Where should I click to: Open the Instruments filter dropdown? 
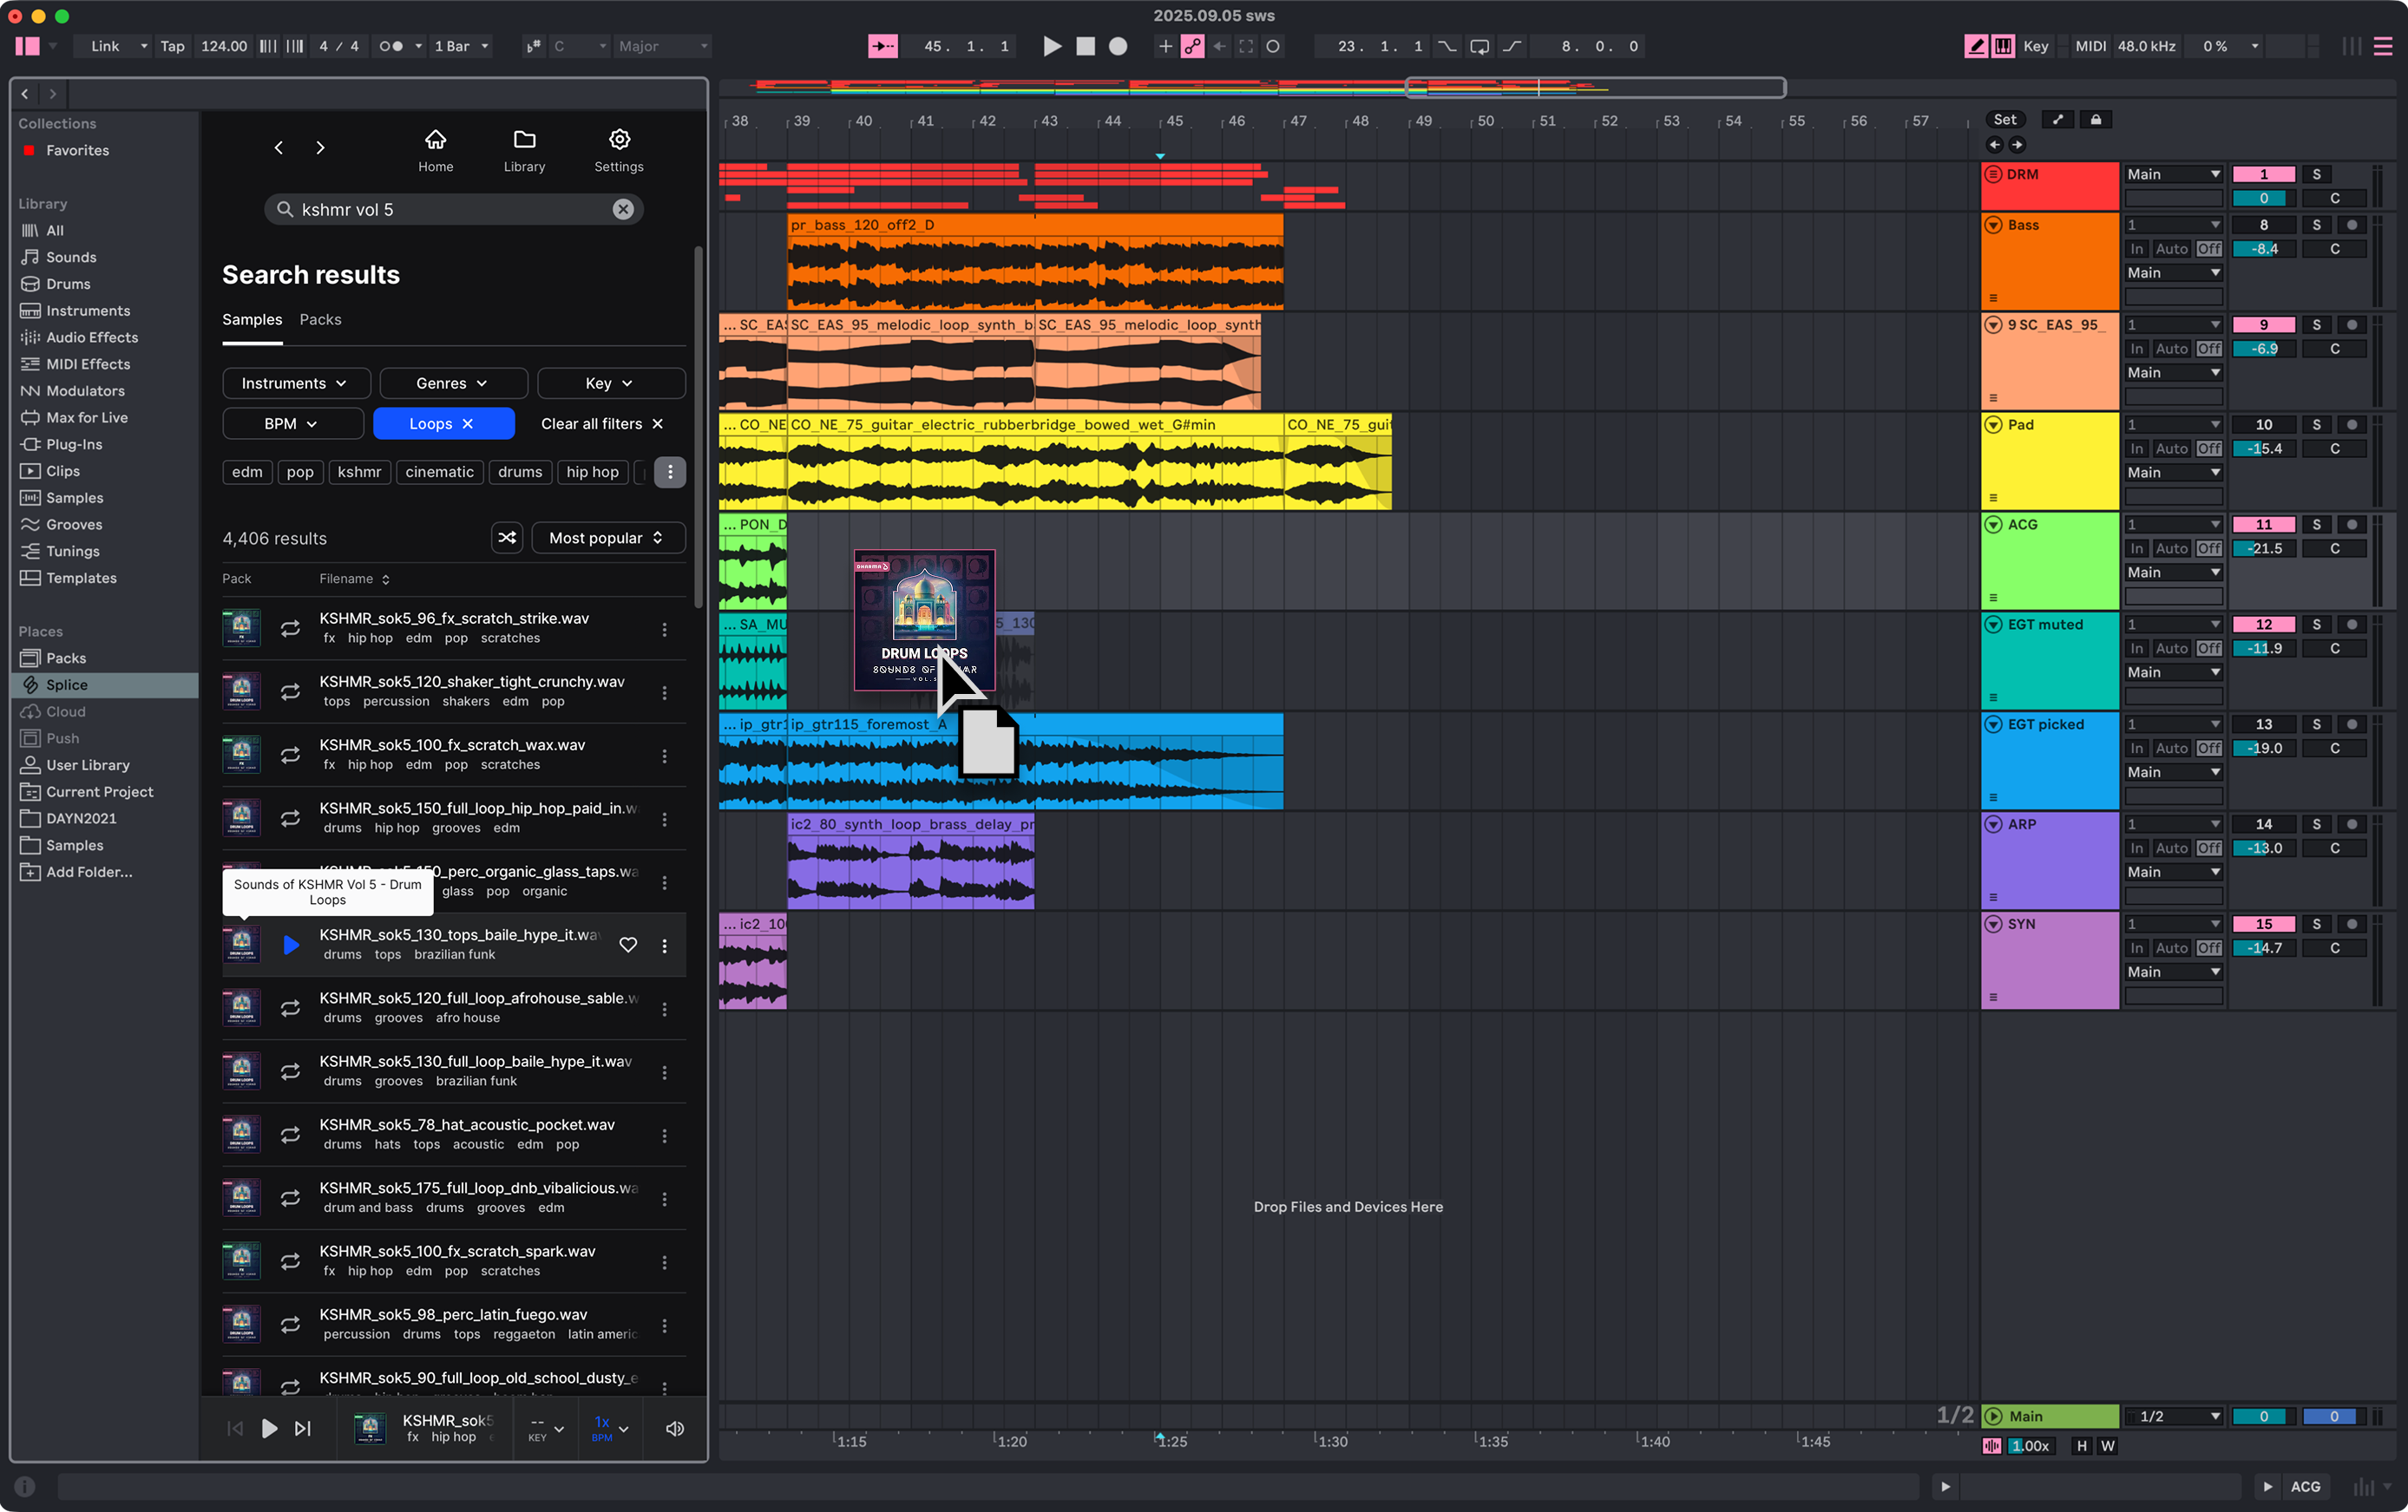pos(296,383)
